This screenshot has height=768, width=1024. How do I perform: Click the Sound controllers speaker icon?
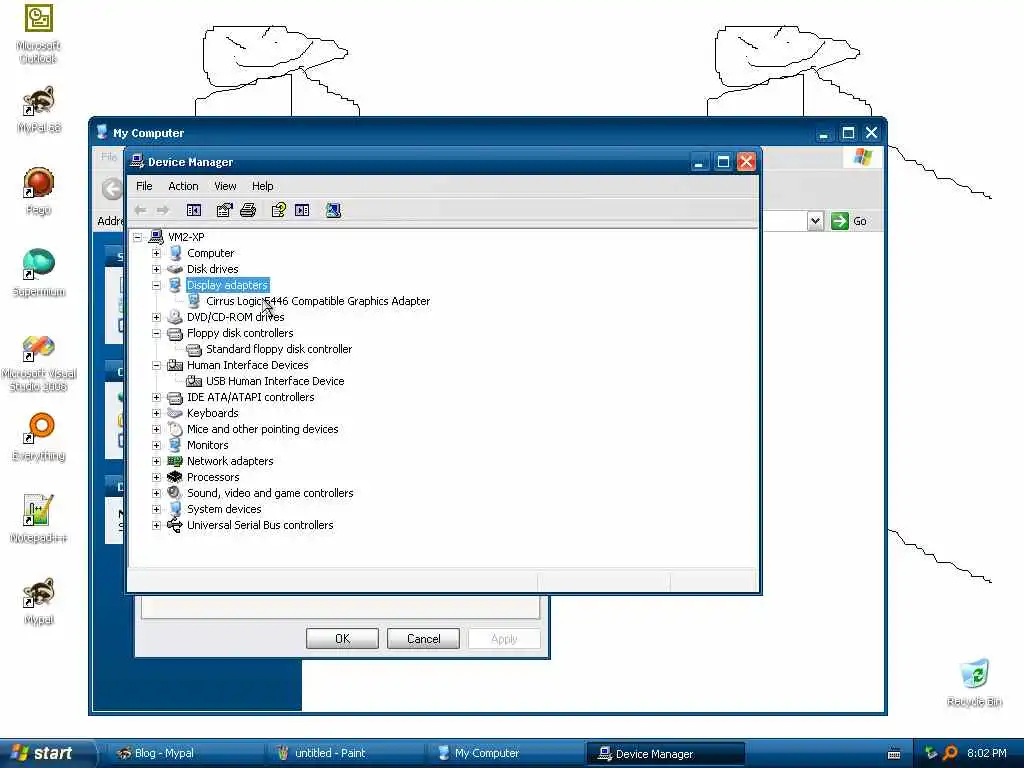click(174, 493)
